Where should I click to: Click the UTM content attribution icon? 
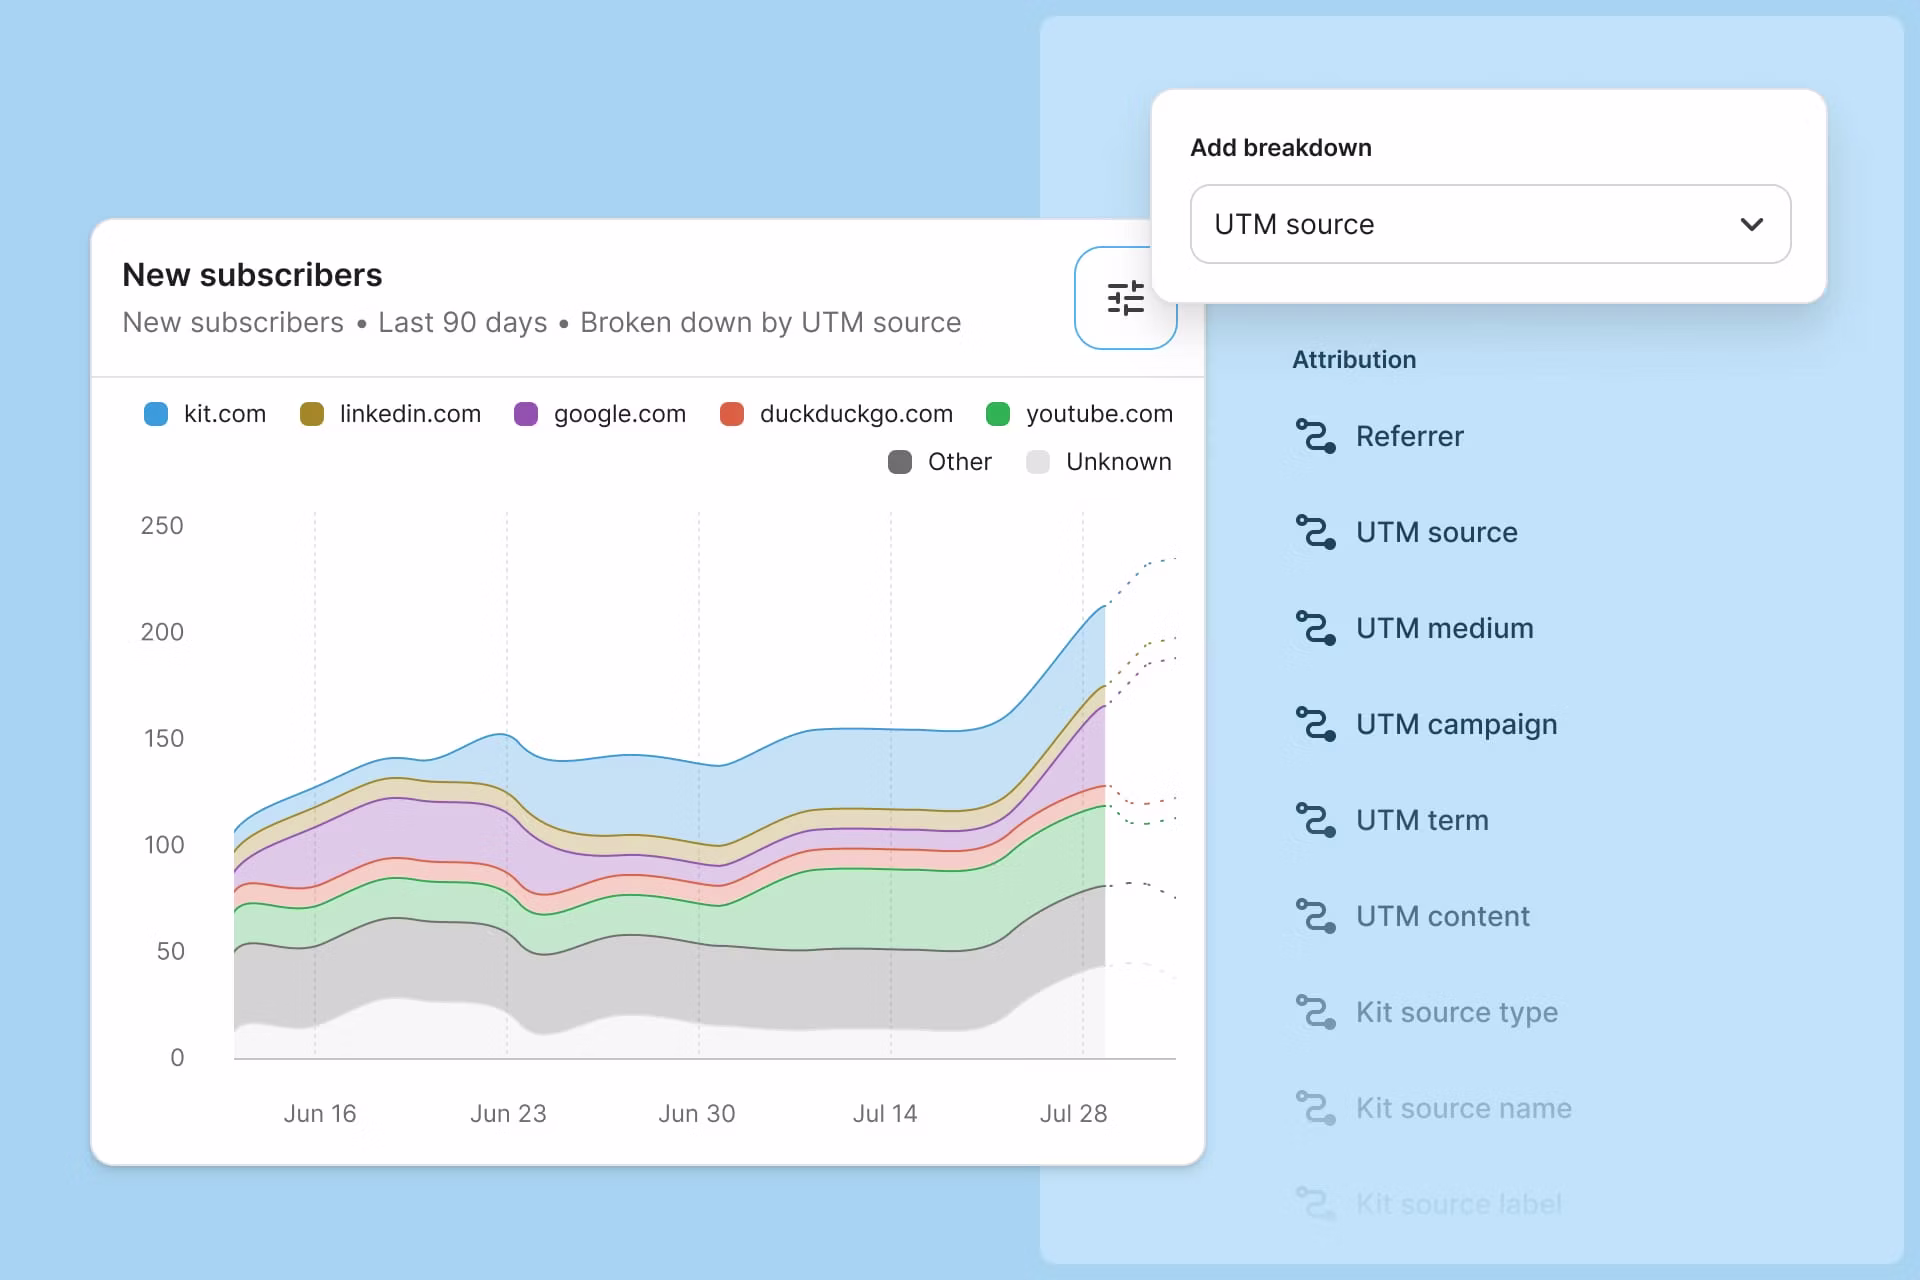point(1315,916)
